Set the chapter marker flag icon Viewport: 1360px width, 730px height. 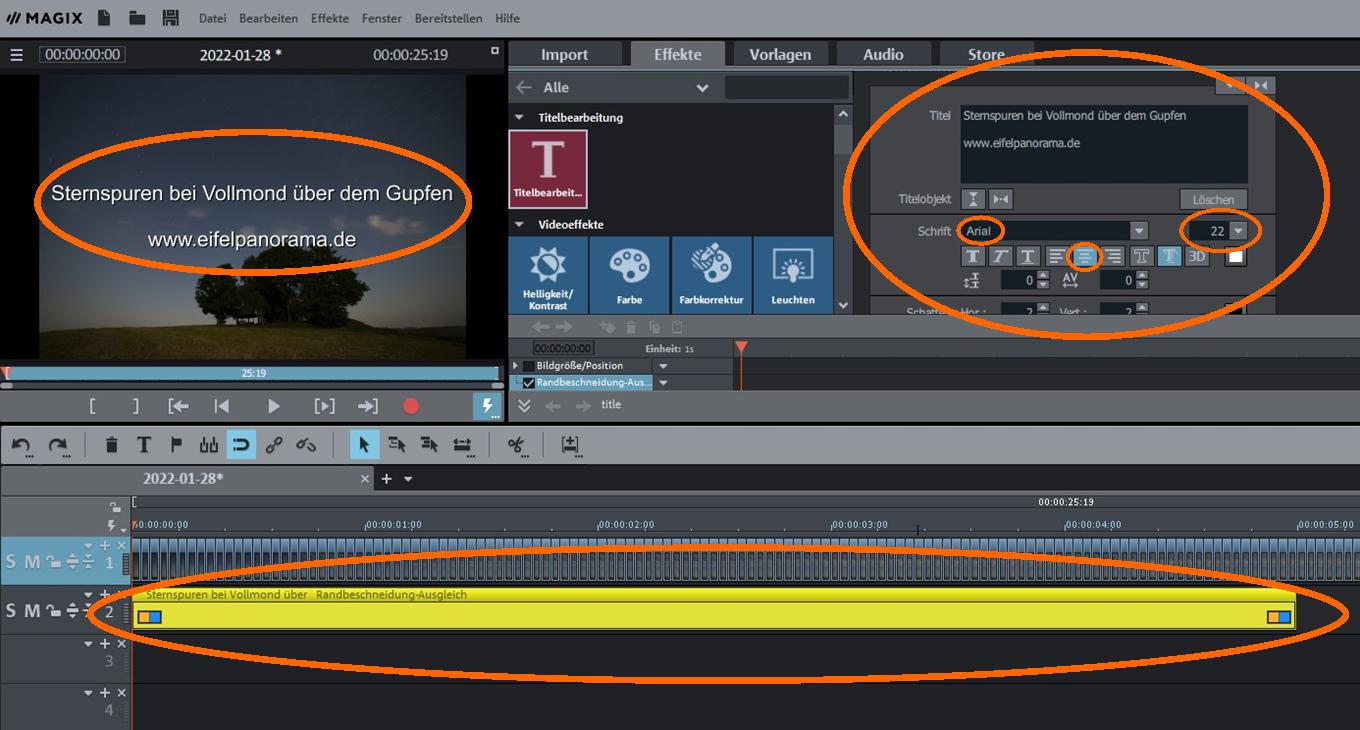tap(176, 445)
